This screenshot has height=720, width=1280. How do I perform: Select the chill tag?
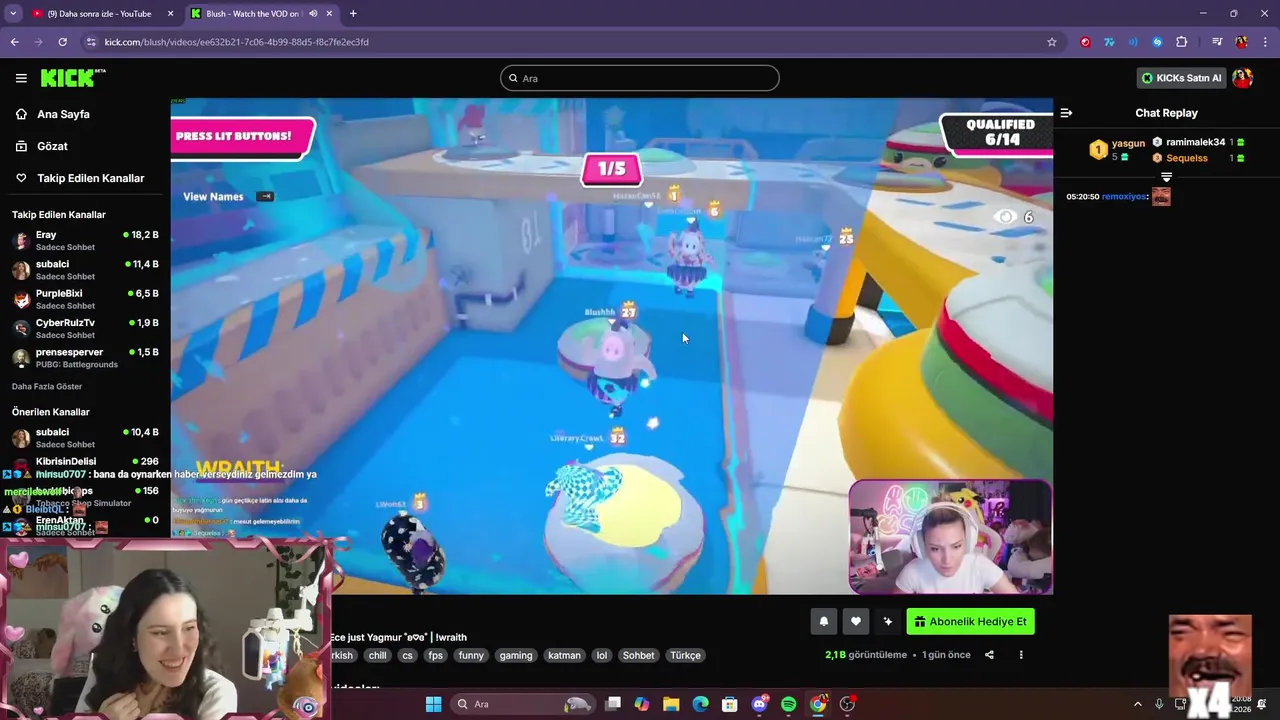coord(377,655)
